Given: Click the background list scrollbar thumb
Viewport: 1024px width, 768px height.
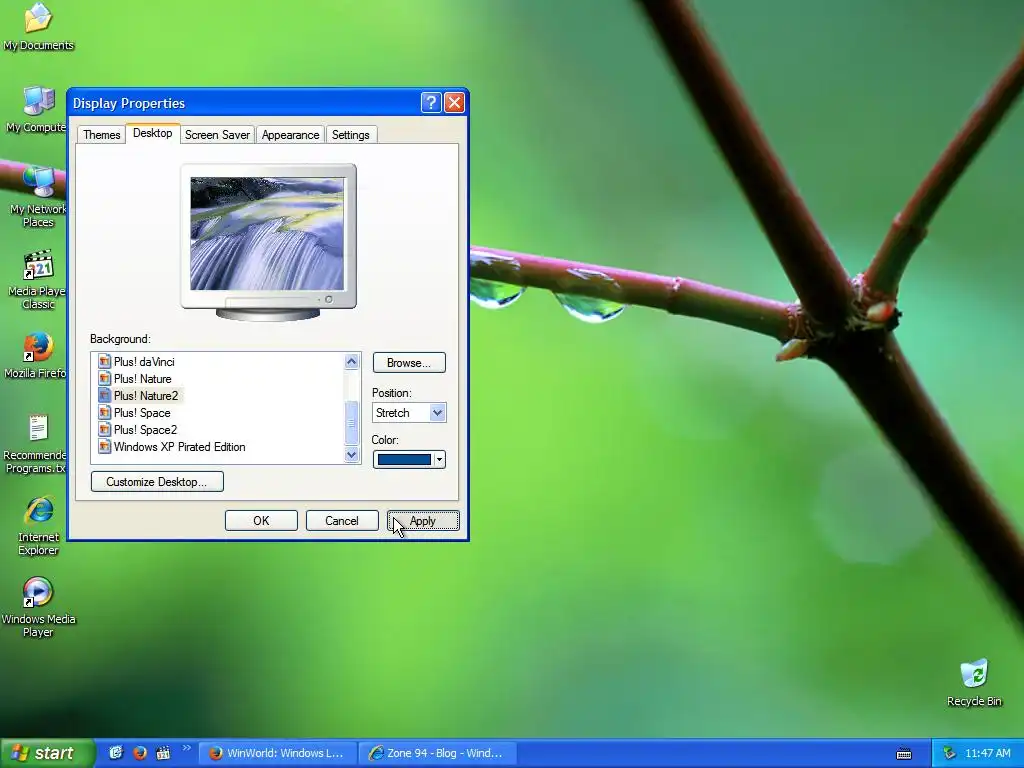Looking at the screenshot, I should tap(351, 423).
